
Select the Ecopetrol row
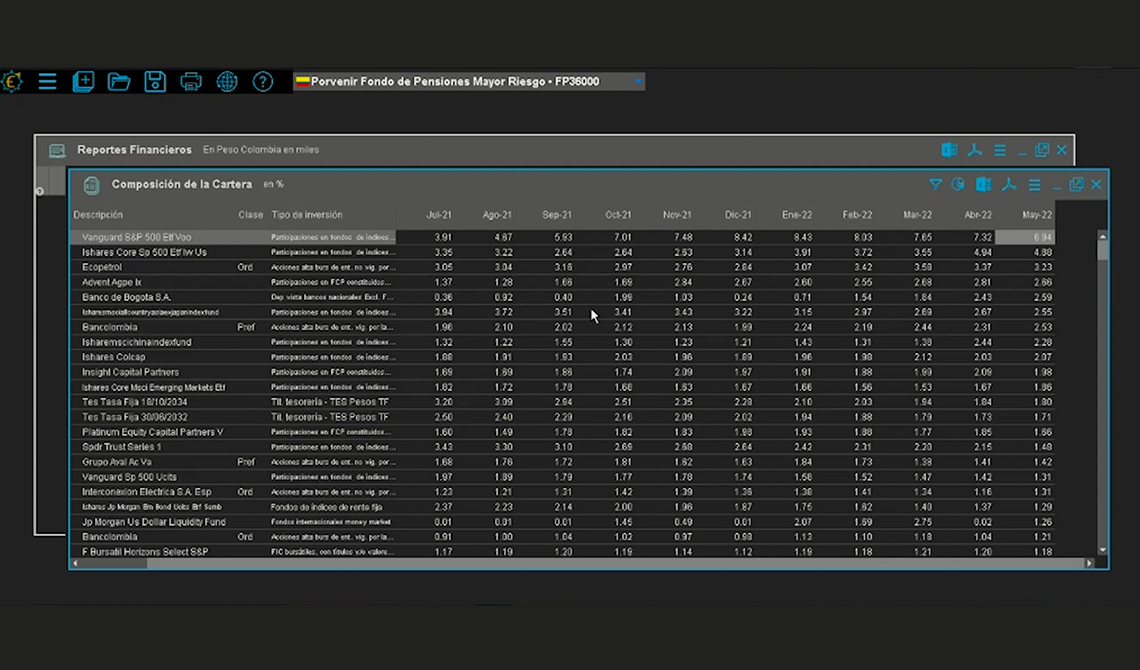pos(562,267)
